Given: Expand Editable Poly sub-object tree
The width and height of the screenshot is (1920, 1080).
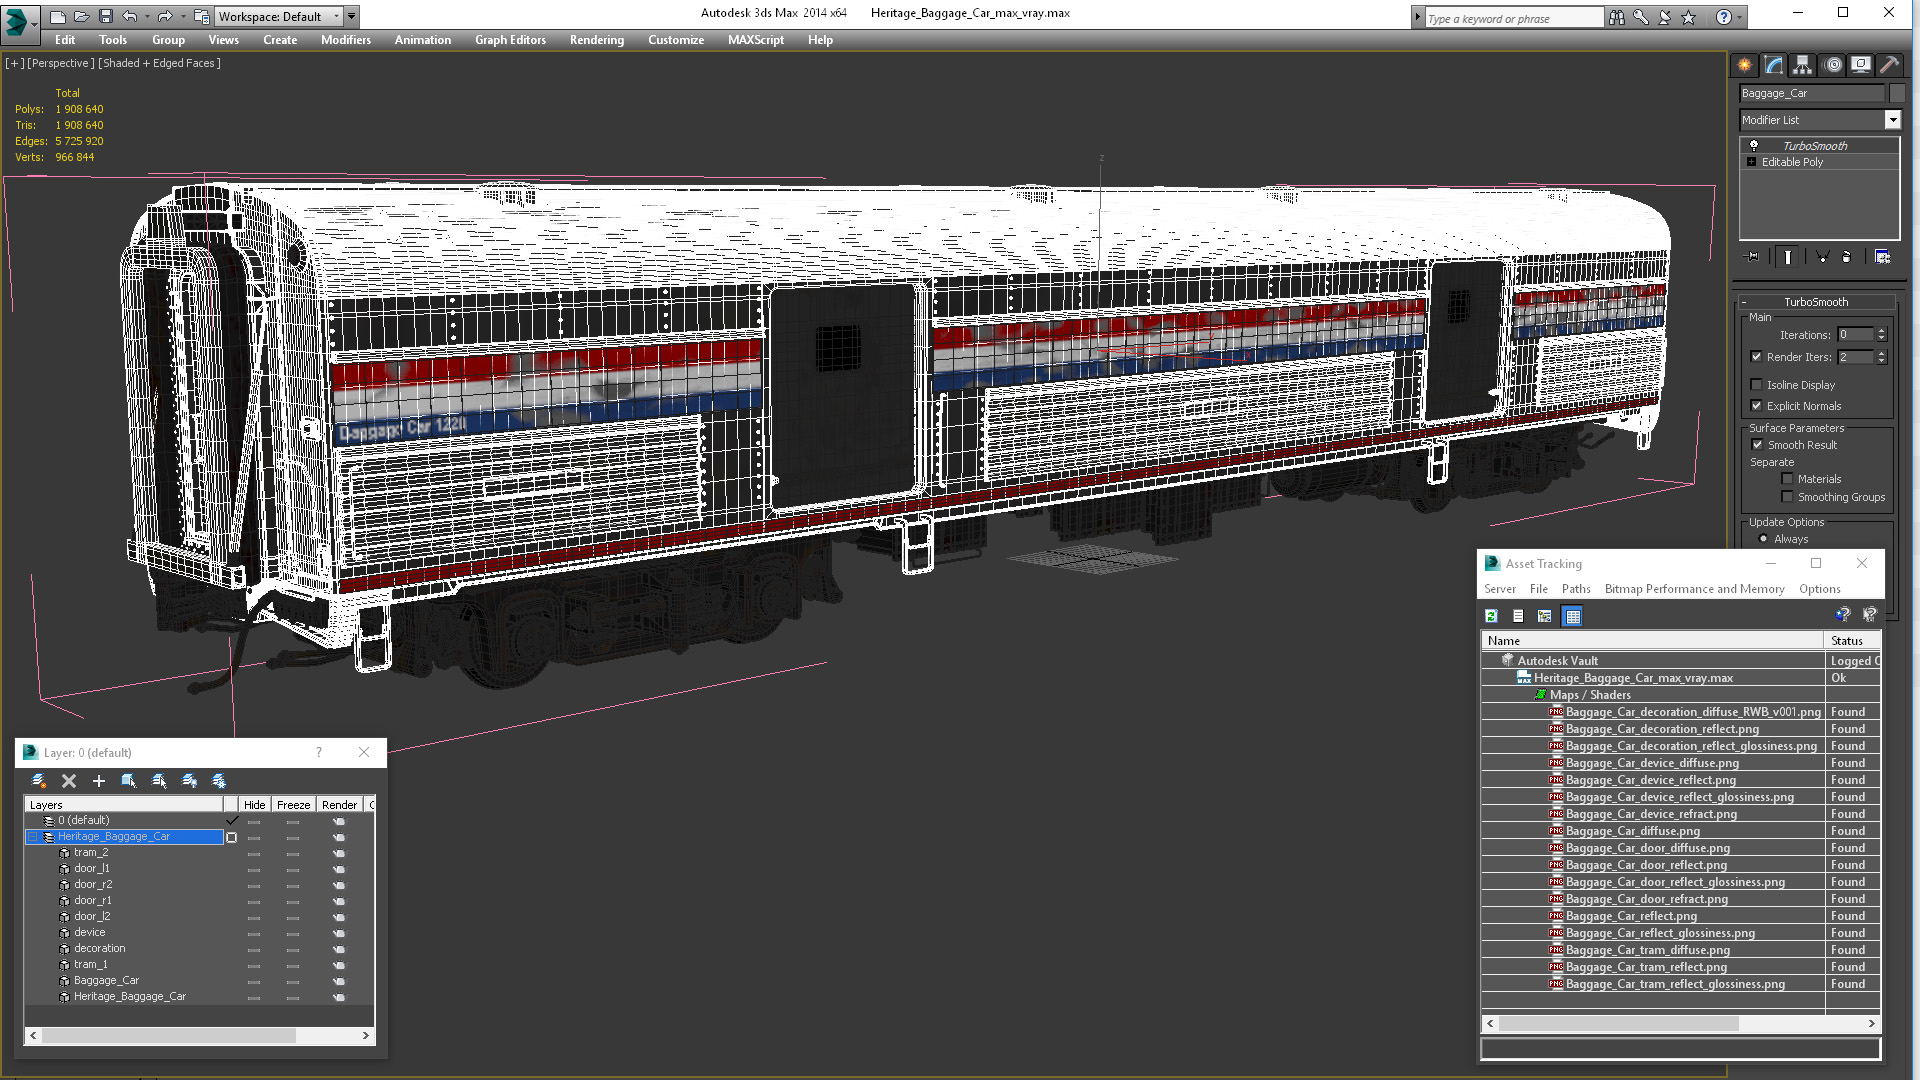Looking at the screenshot, I should click(x=1751, y=162).
